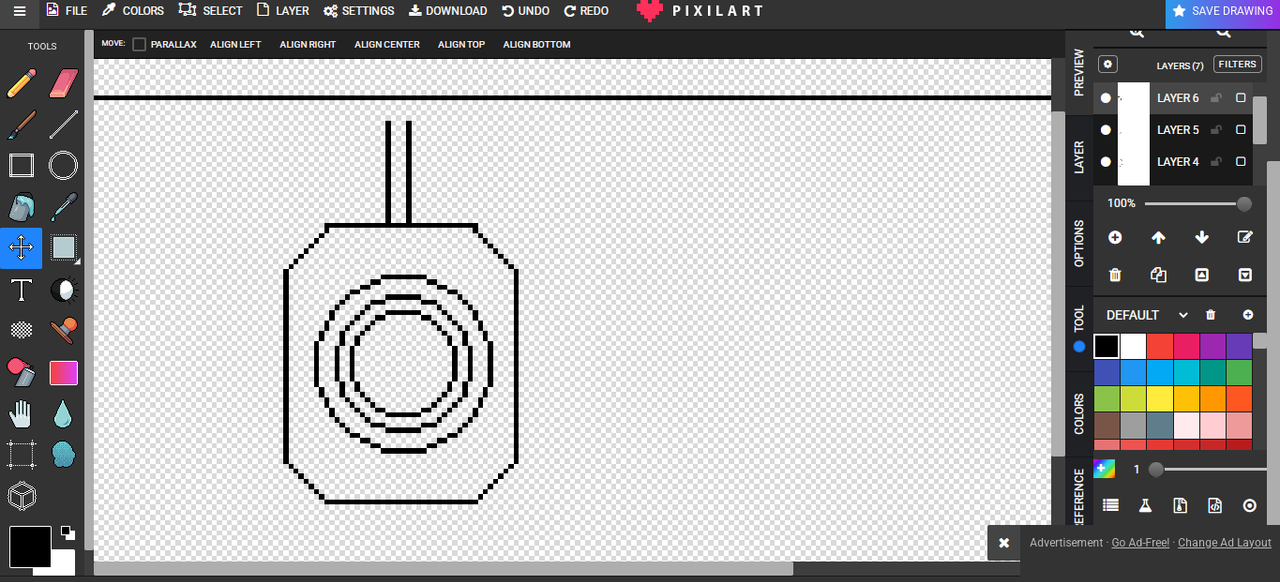Image resolution: width=1280 pixels, height=582 pixels.
Task: Open the flask color mixer icon
Action: point(1145,506)
